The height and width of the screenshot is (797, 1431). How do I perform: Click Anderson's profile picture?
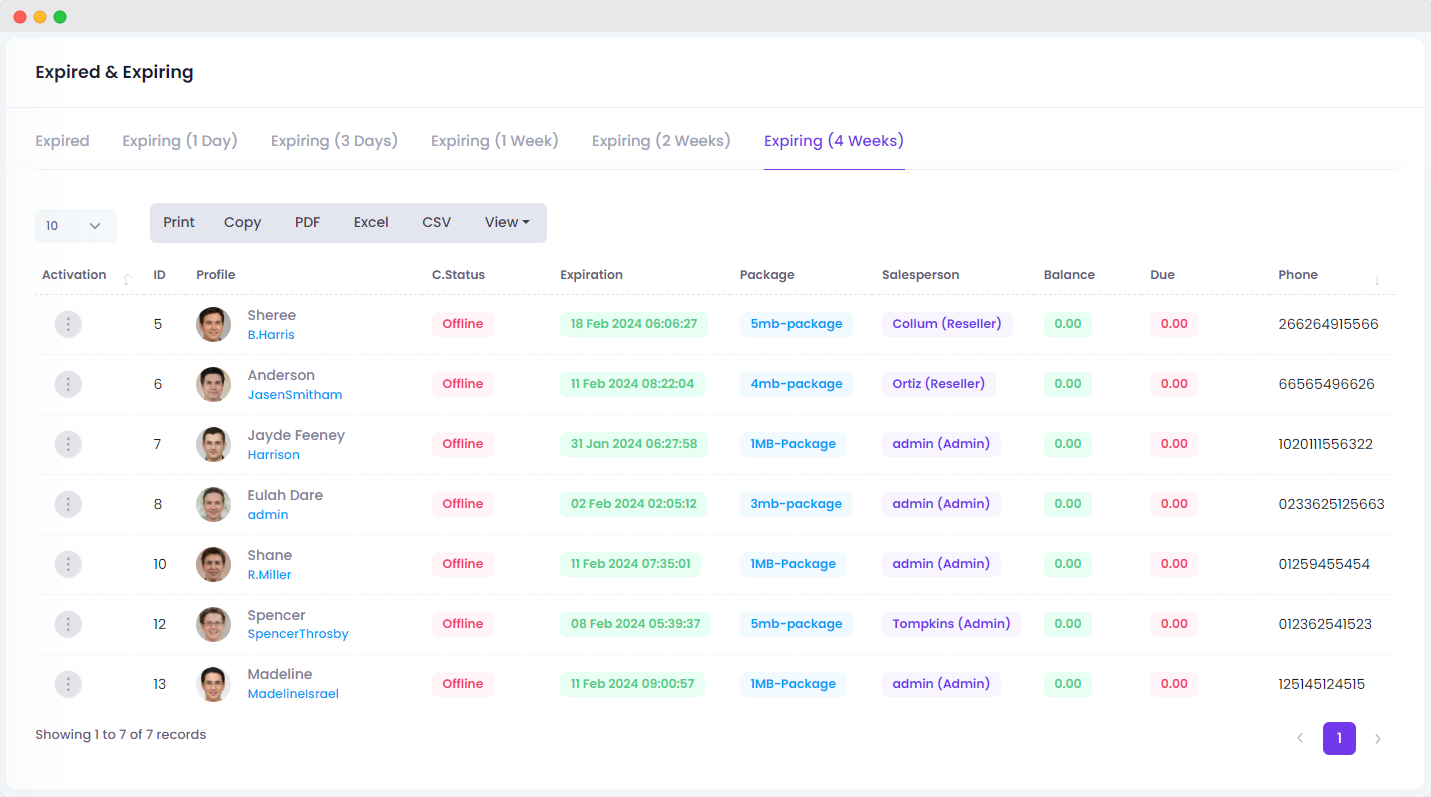coord(213,384)
